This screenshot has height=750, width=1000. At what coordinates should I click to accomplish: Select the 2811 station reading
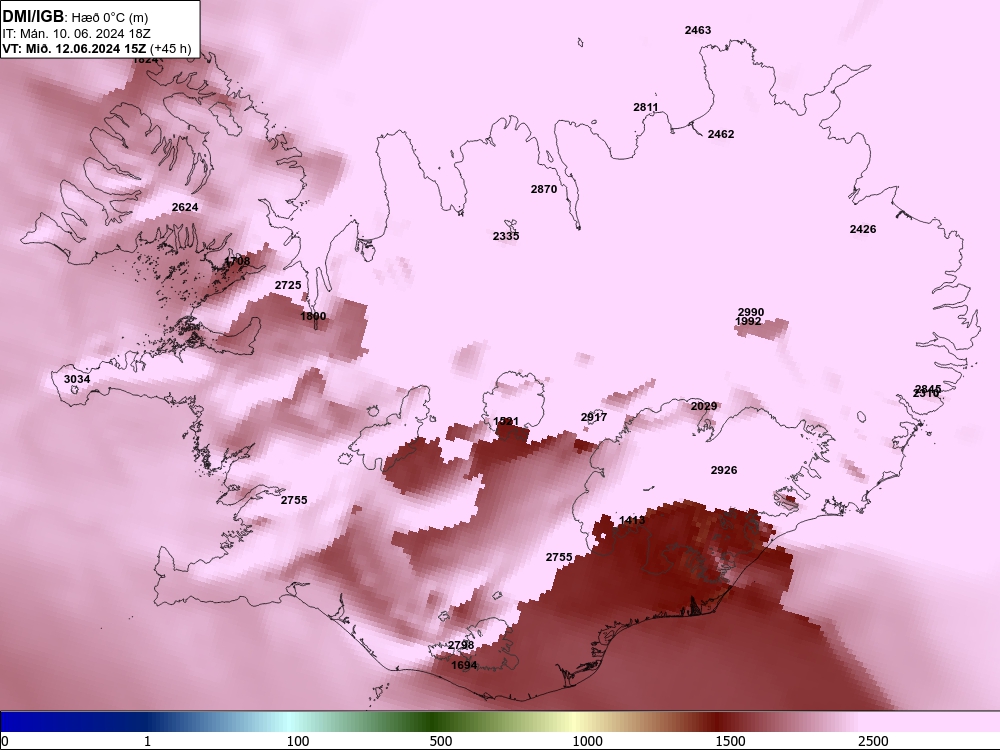[x=645, y=107]
